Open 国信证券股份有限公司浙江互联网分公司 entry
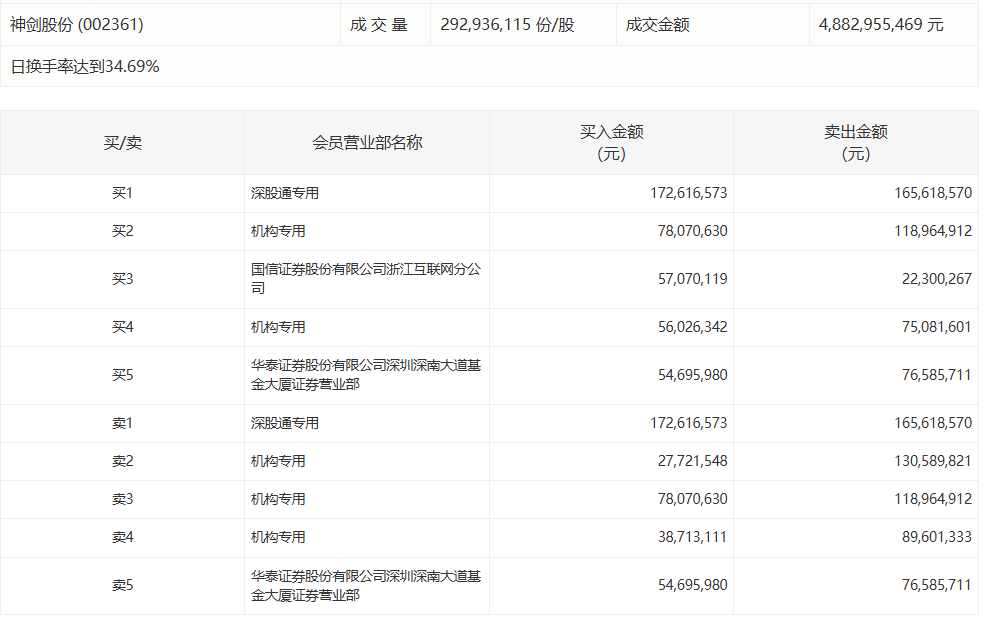 [365, 279]
